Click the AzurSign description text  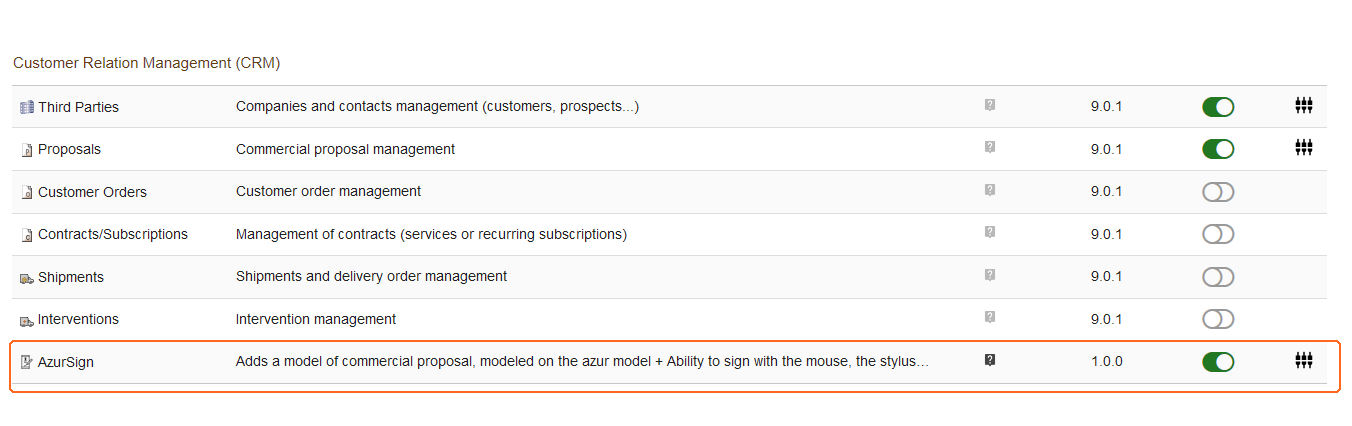(x=583, y=362)
